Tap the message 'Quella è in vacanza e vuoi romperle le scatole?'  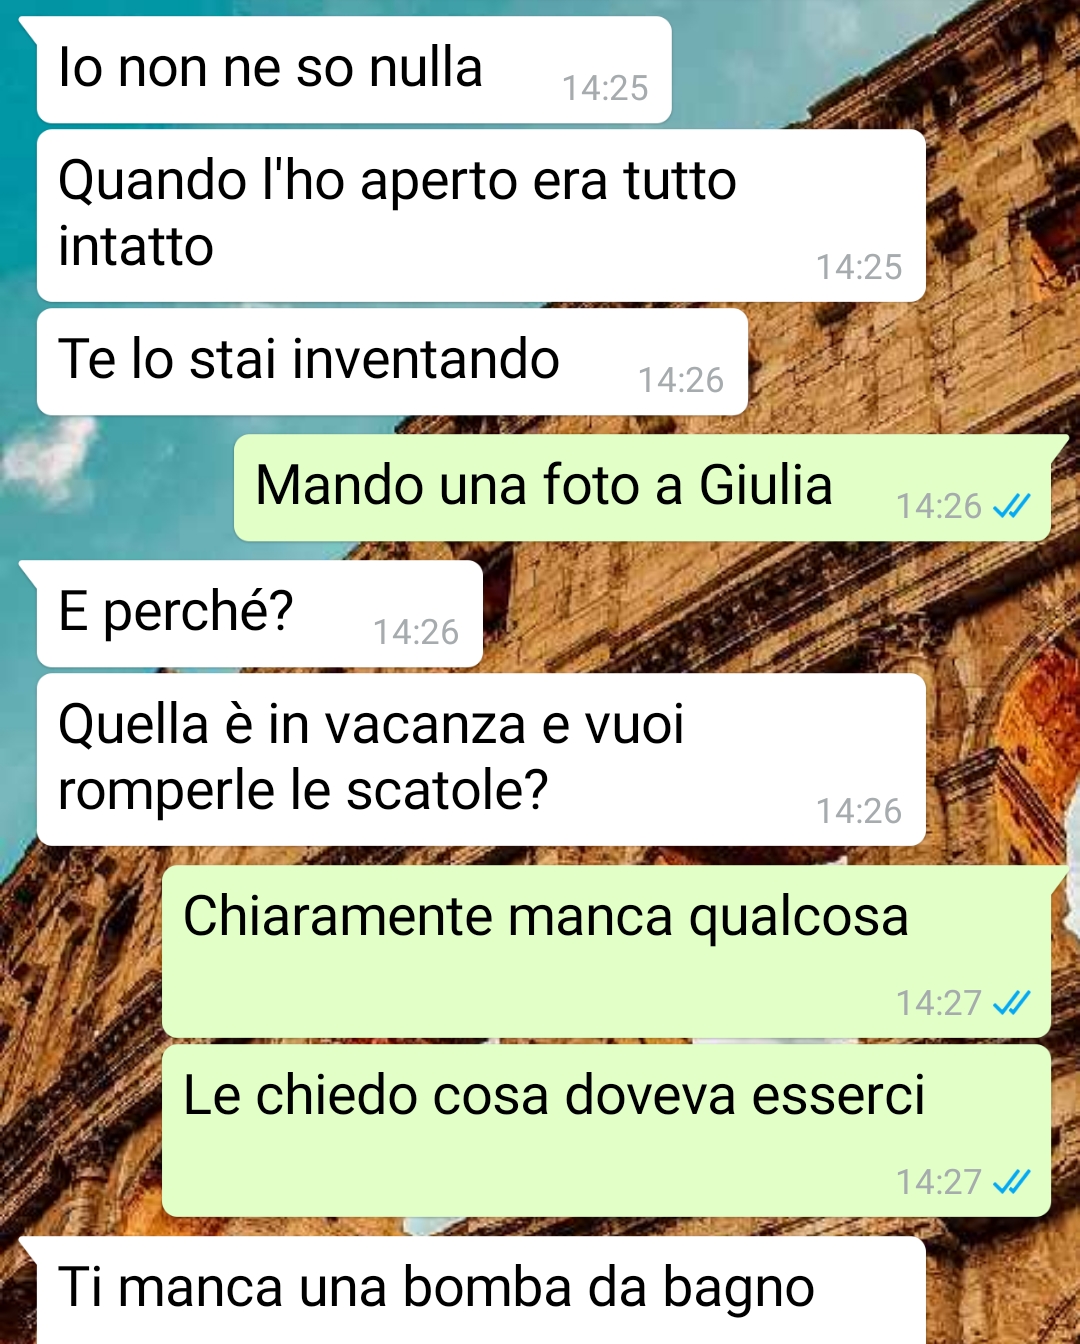[481, 759]
